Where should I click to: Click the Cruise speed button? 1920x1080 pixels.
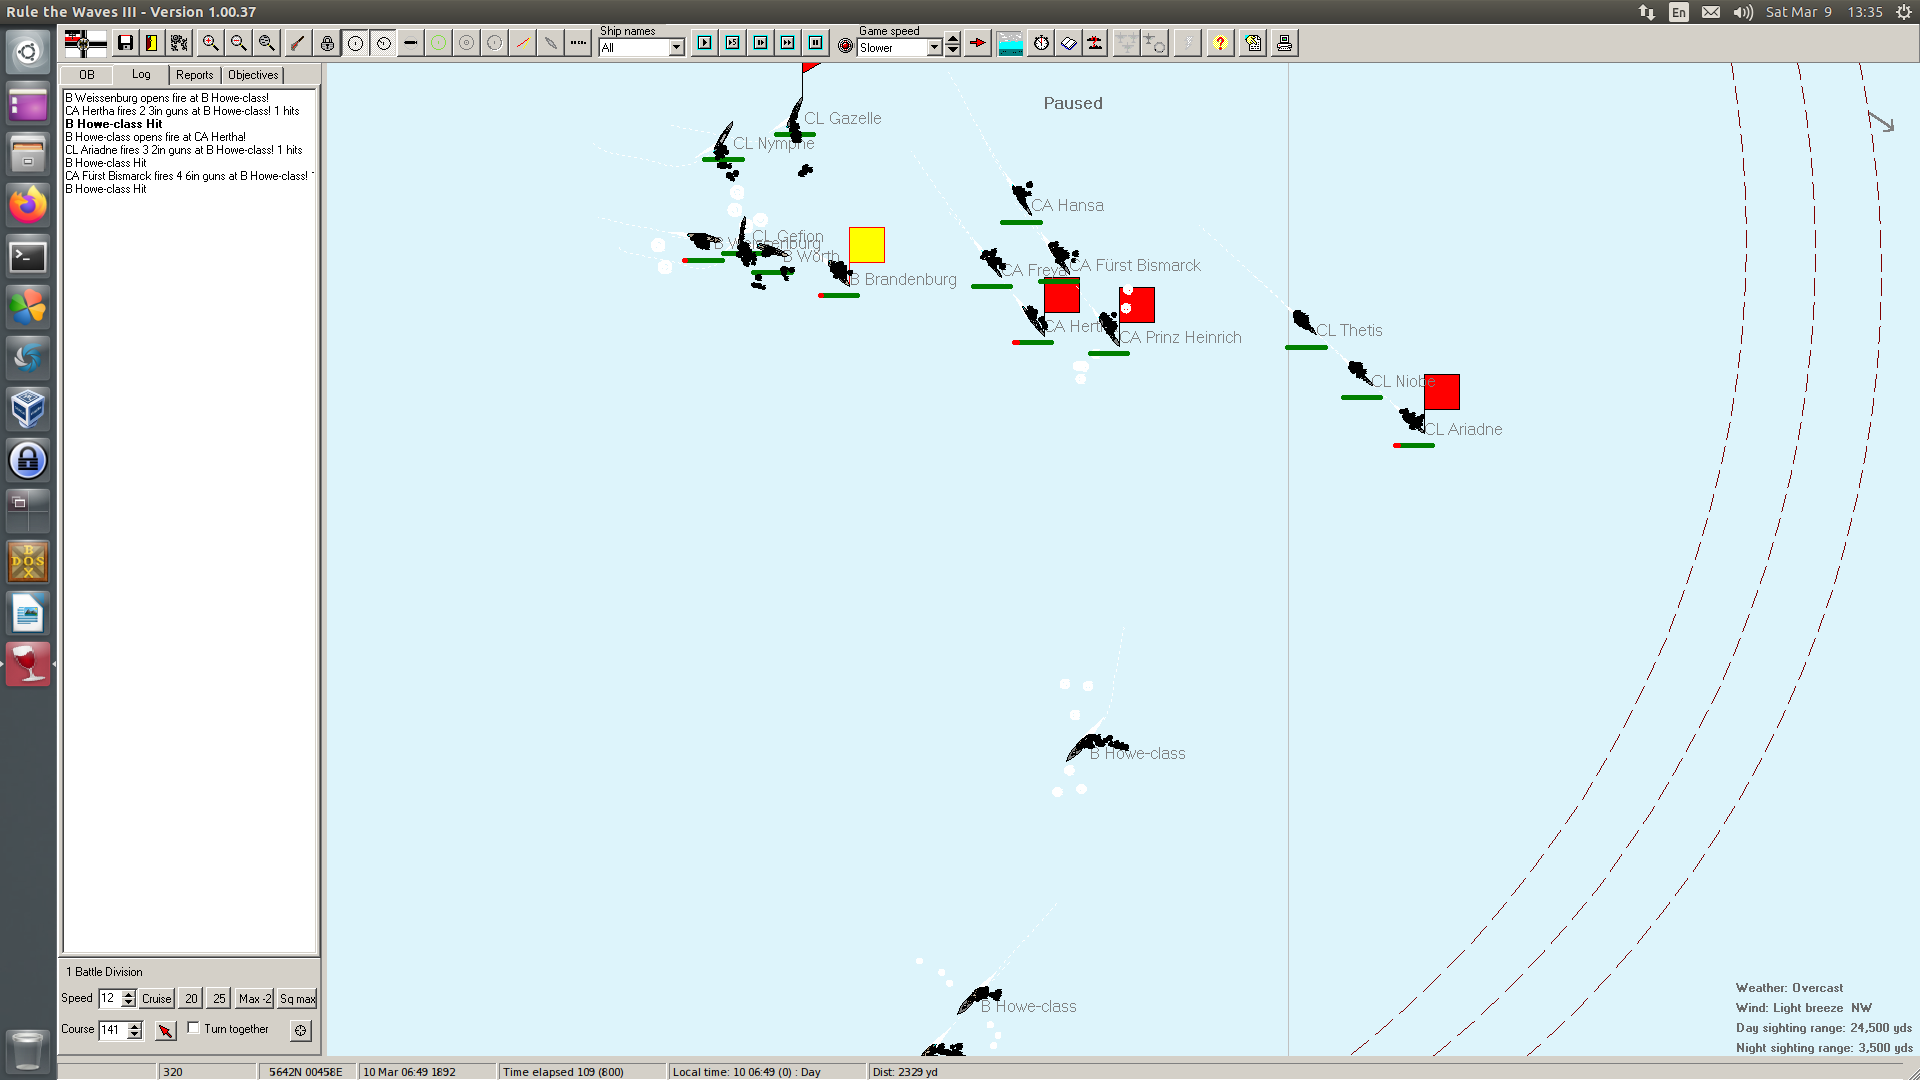click(x=157, y=999)
